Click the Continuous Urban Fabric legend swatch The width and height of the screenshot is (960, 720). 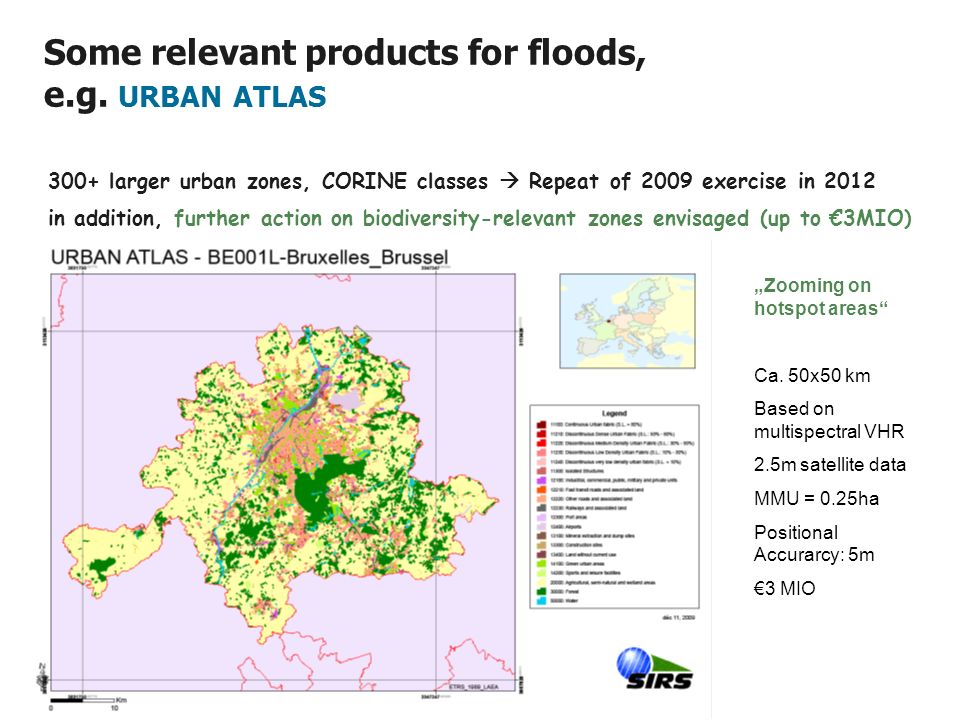(541, 424)
